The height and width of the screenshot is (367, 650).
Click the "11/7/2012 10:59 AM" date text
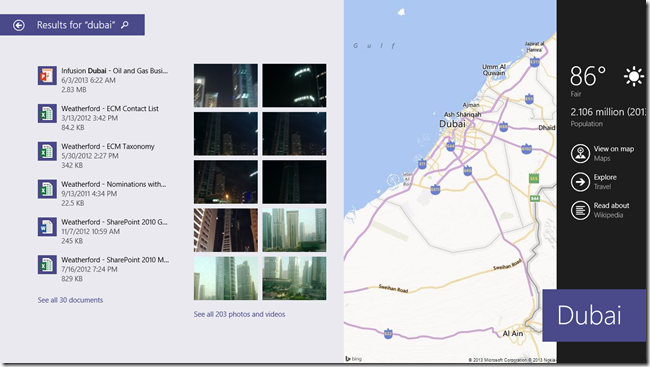(x=90, y=231)
